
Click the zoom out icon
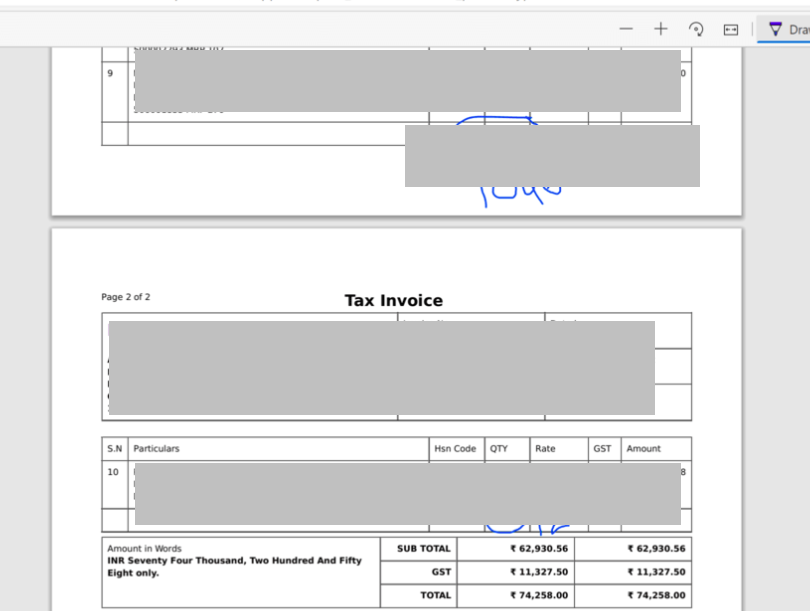pos(626,28)
